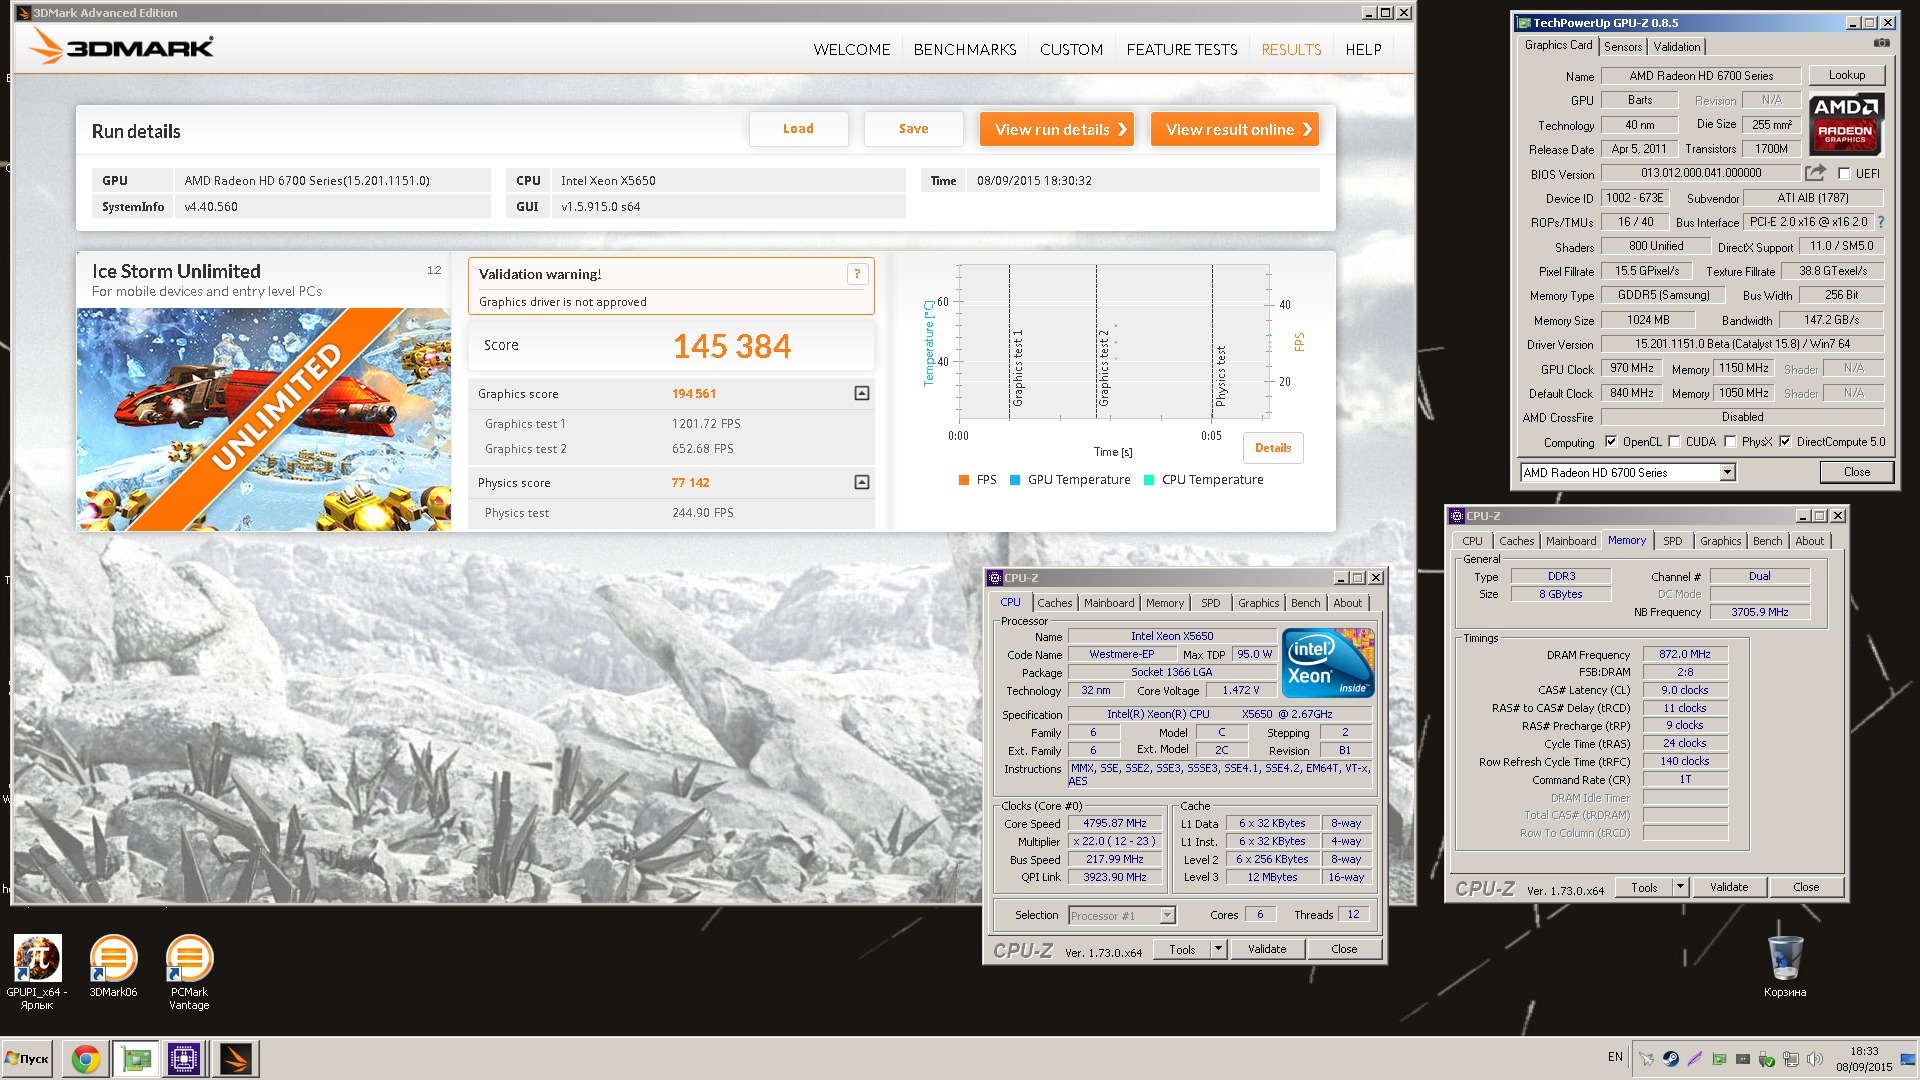The height and width of the screenshot is (1080, 1920).
Task: Open the Recycle Bin on the desktop
Action: (x=1785, y=966)
